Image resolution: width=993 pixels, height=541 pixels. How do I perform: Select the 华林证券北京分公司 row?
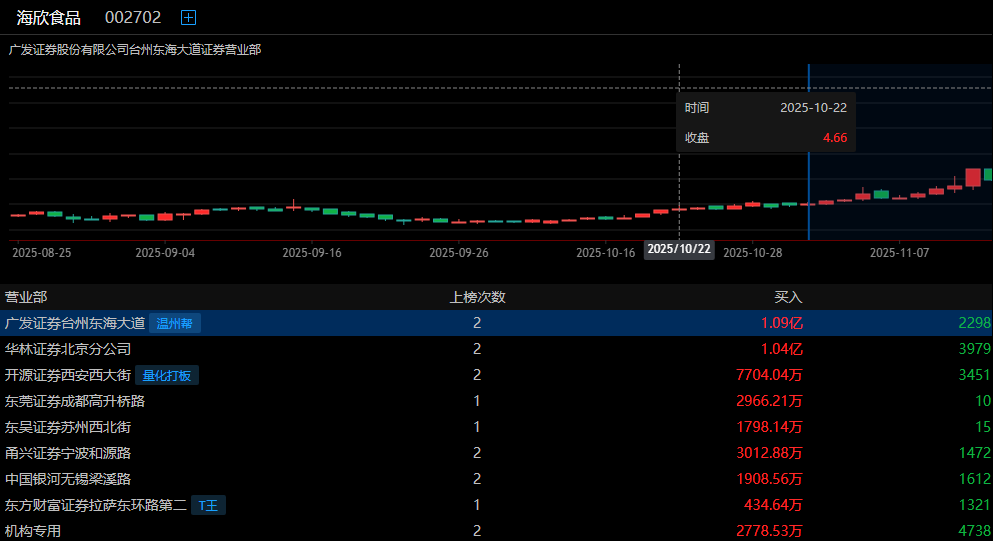point(496,349)
